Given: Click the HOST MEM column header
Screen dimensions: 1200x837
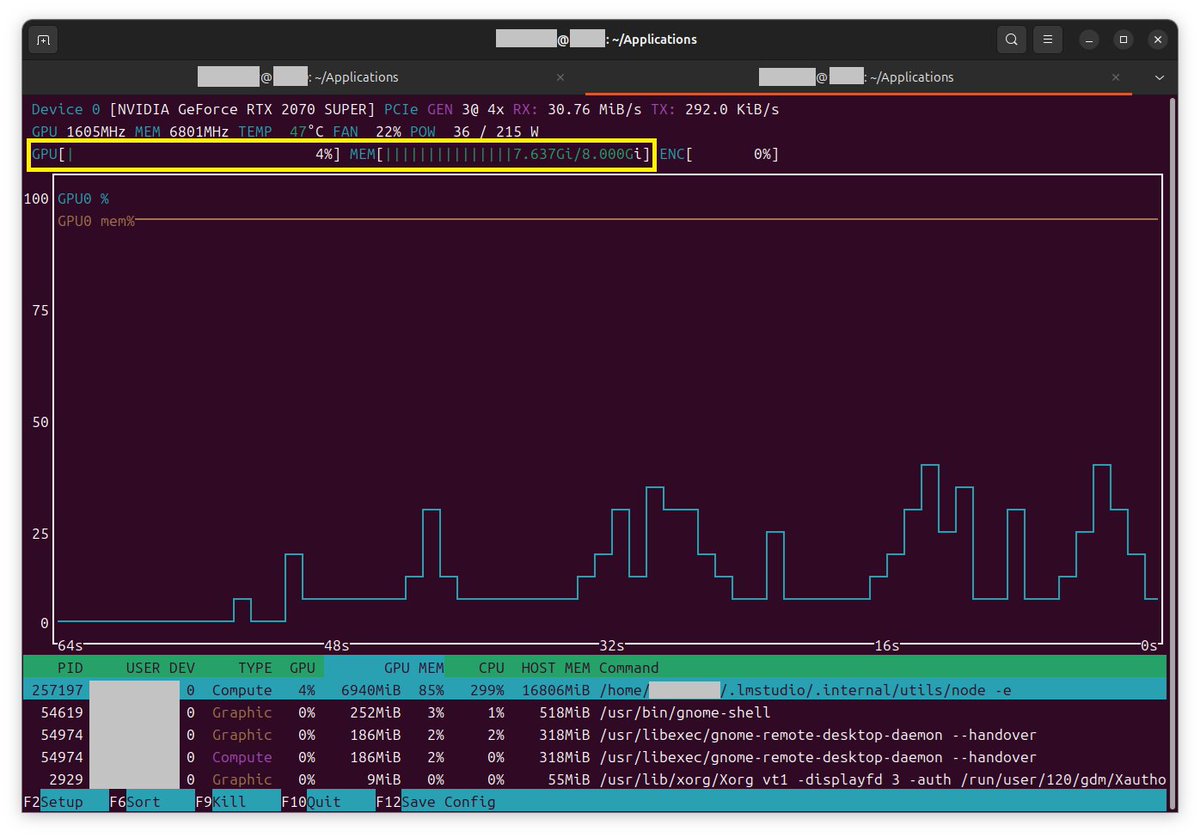Looking at the screenshot, I should click(x=555, y=668).
